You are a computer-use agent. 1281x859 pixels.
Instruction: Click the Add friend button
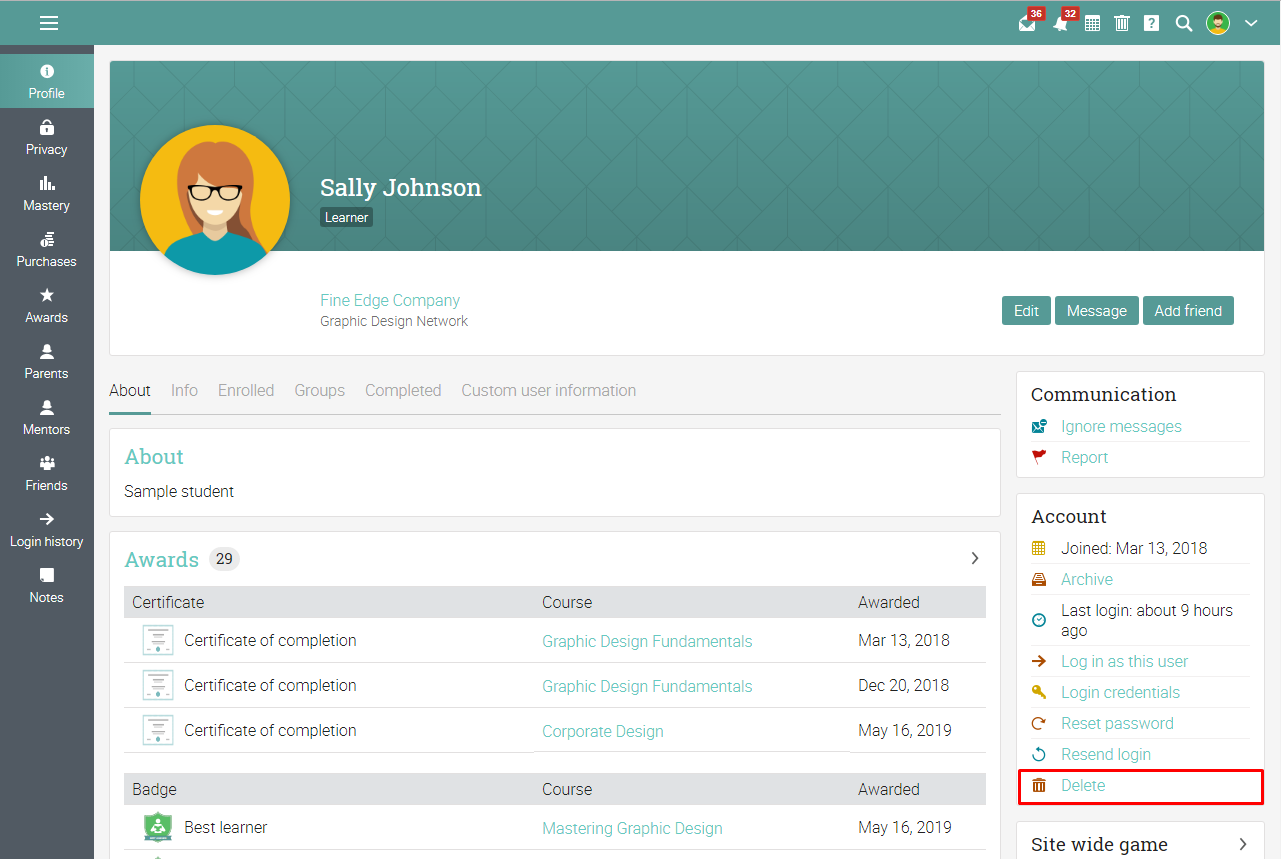tap(1188, 311)
